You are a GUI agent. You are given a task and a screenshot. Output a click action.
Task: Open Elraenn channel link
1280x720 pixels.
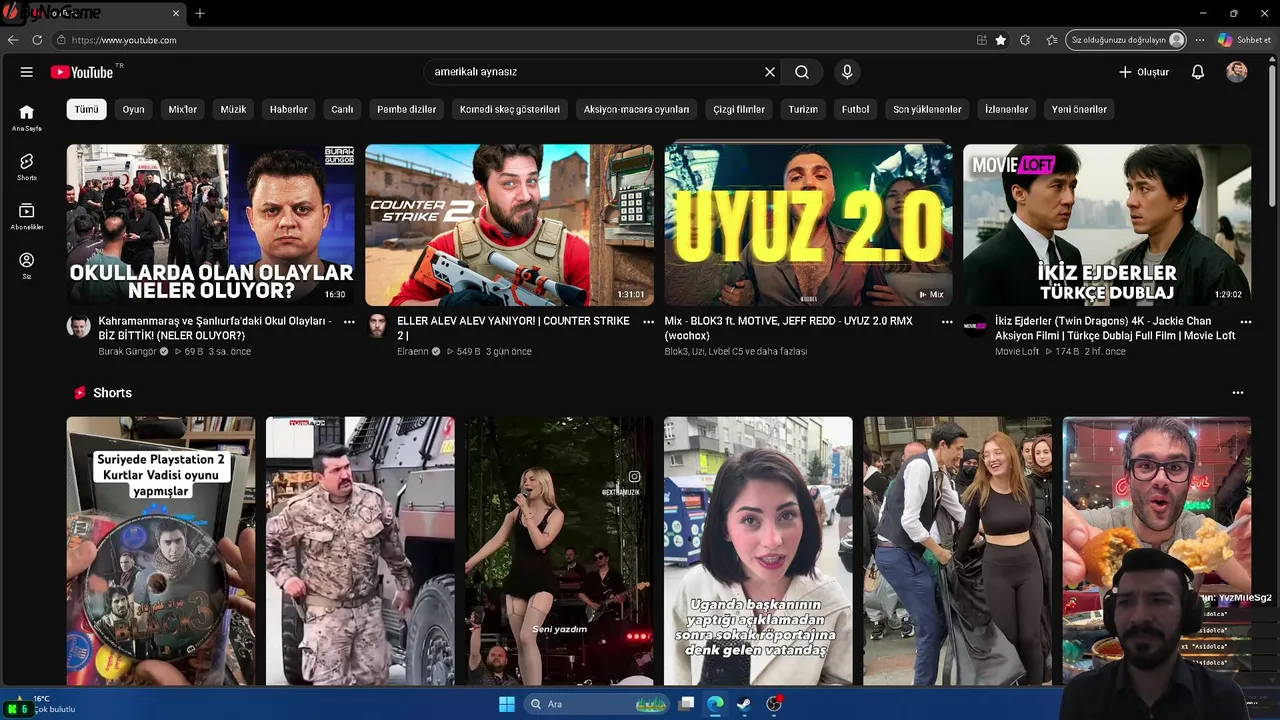412,352
